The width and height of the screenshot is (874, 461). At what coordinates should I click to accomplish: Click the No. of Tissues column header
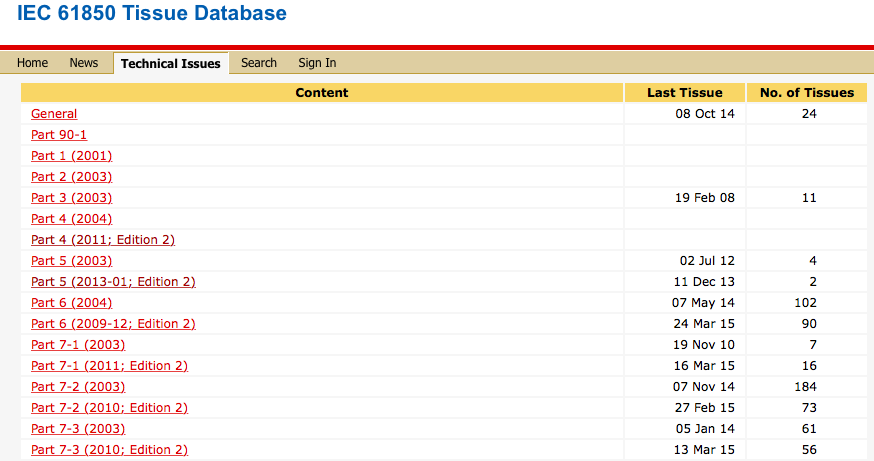807,93
